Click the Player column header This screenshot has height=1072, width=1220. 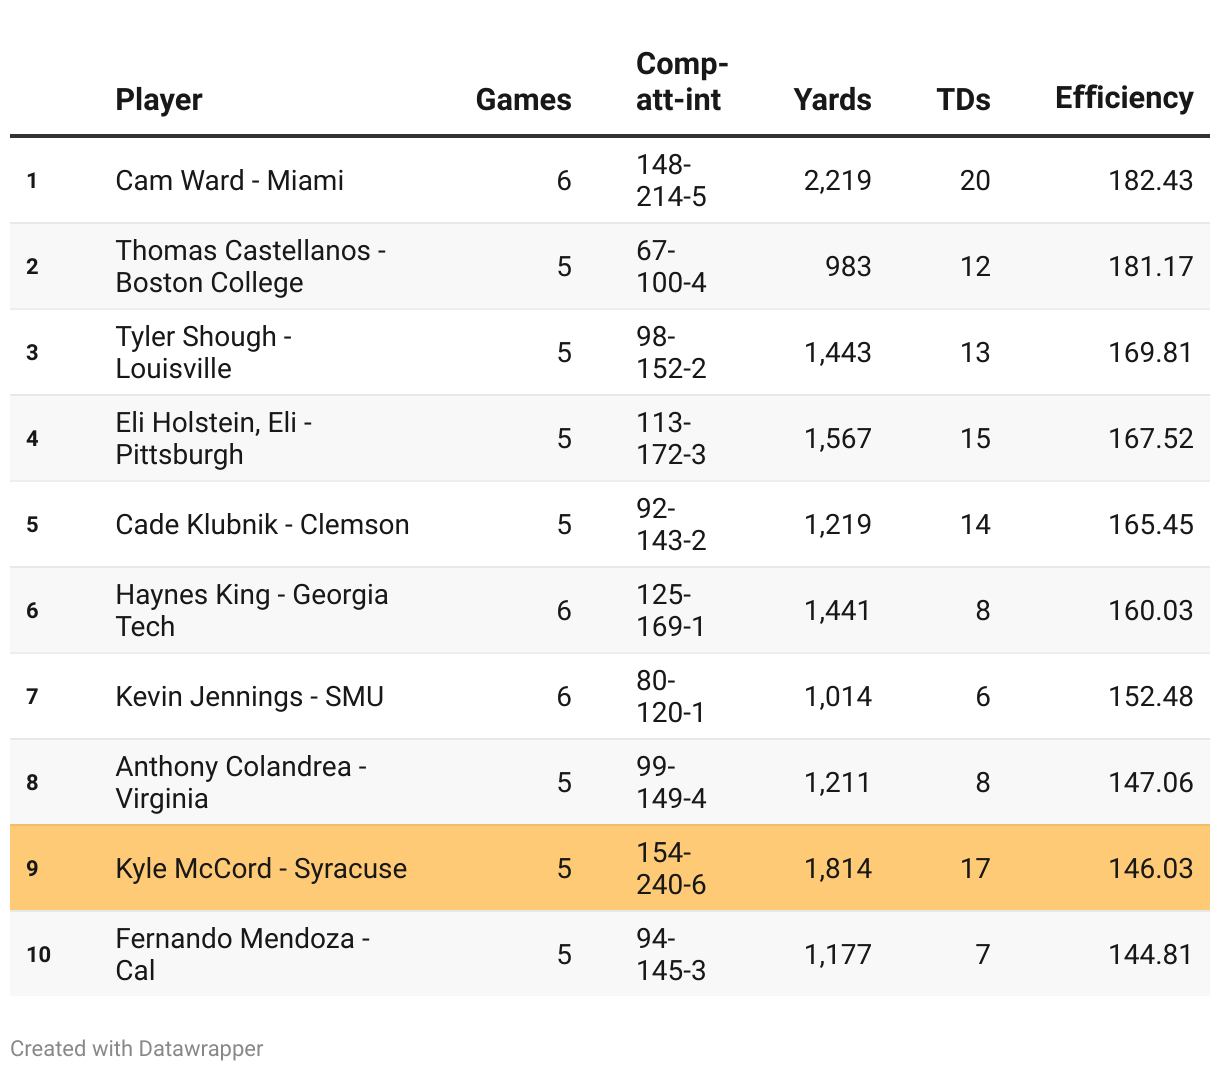click(159, 99)
